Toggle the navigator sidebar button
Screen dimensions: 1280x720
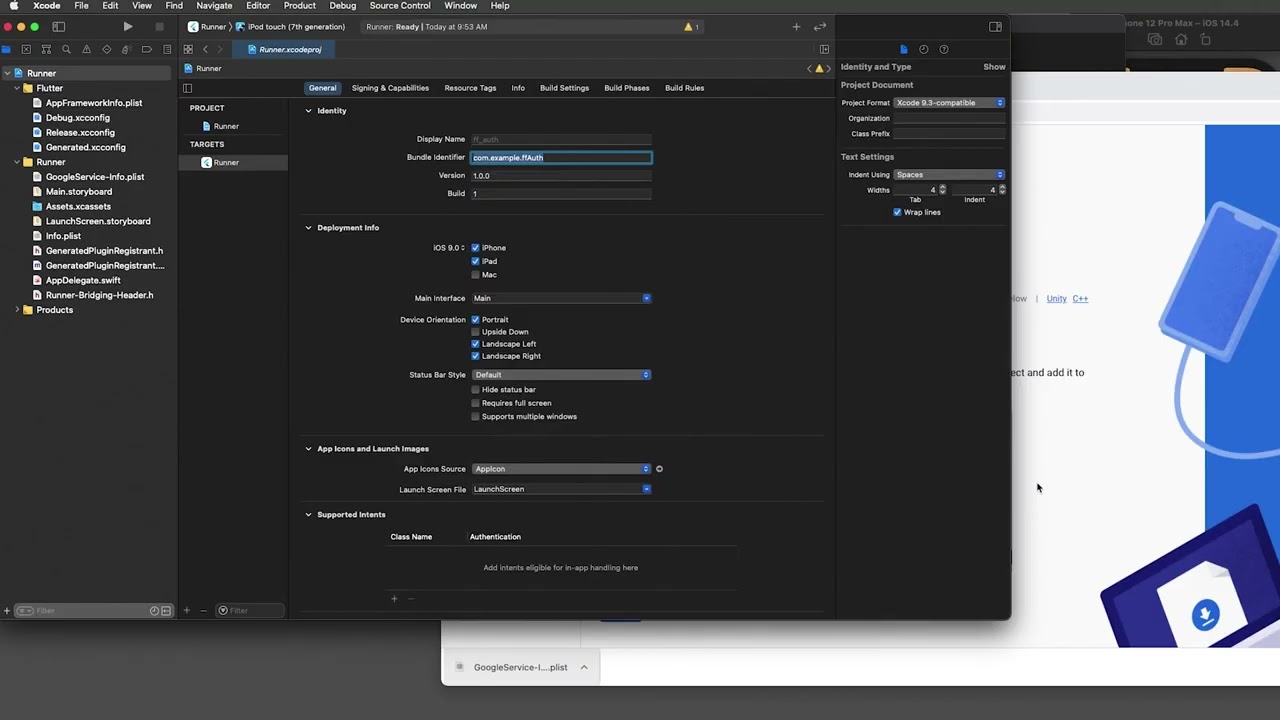click(58, 27)
